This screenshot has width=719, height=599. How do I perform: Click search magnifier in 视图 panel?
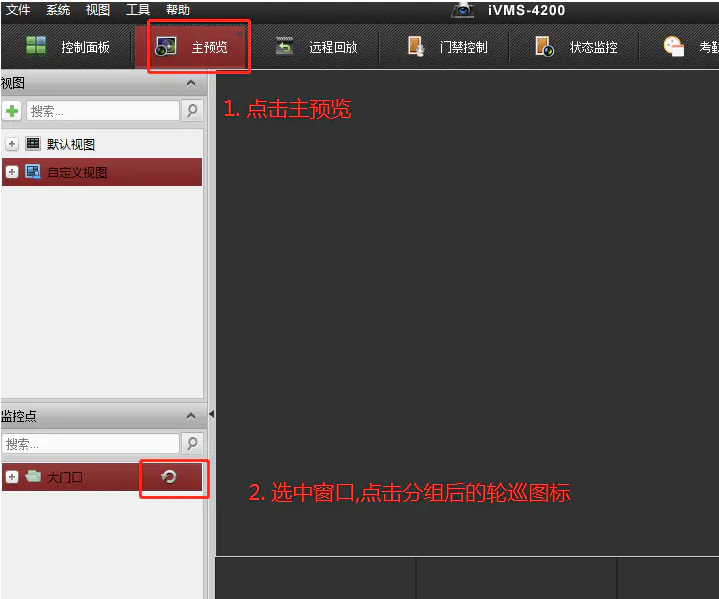click(x=192, y=111)
